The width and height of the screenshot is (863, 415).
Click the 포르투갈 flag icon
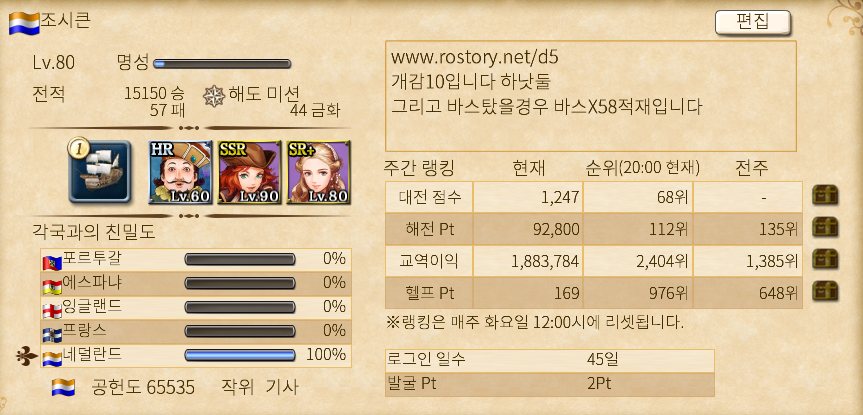pyautogui.click(x=52, y=263)
